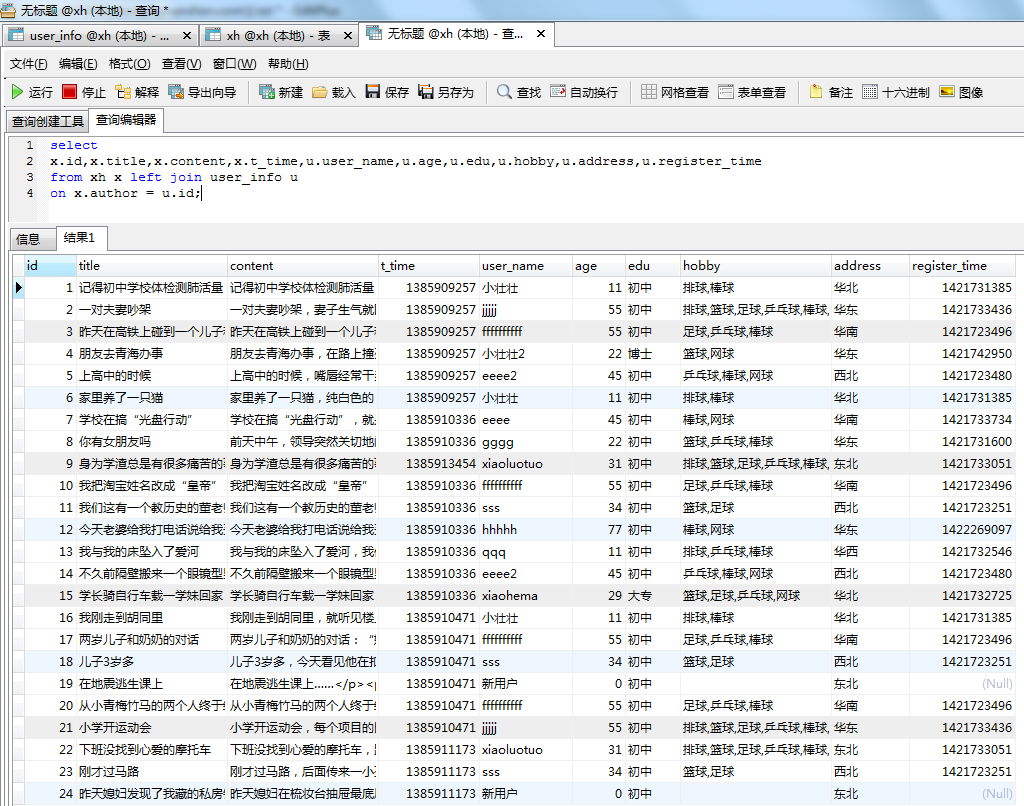This screenshot has width=1024, height=806.
Task: Open the Edit (编辑) menu
Action: pos(78,64)
